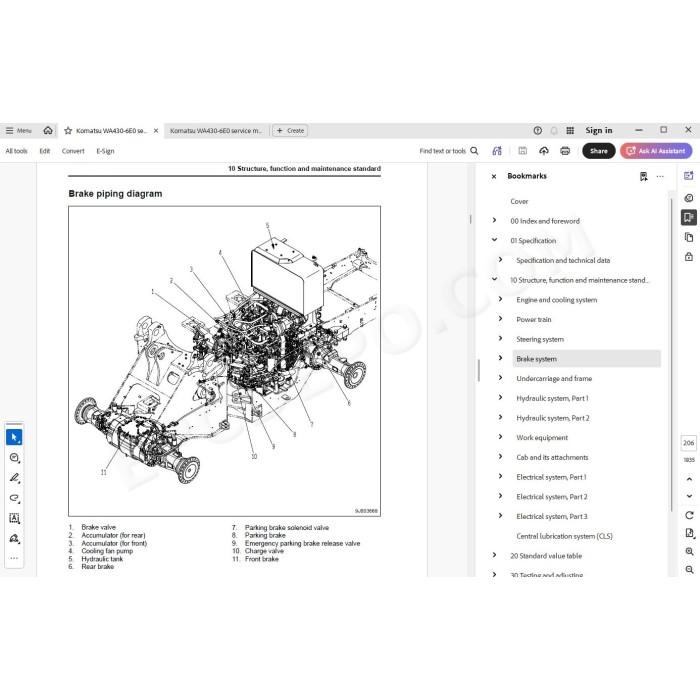Expand Specification and technical data bookmark
Image resolution: width=700 pixels, height=700 pixels.
click(500, 259)
